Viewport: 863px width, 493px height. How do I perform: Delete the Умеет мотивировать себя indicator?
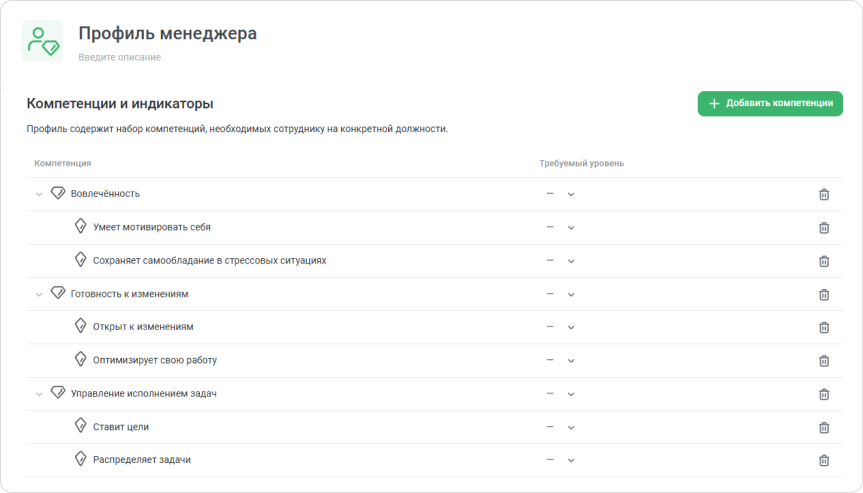(824, 227)
